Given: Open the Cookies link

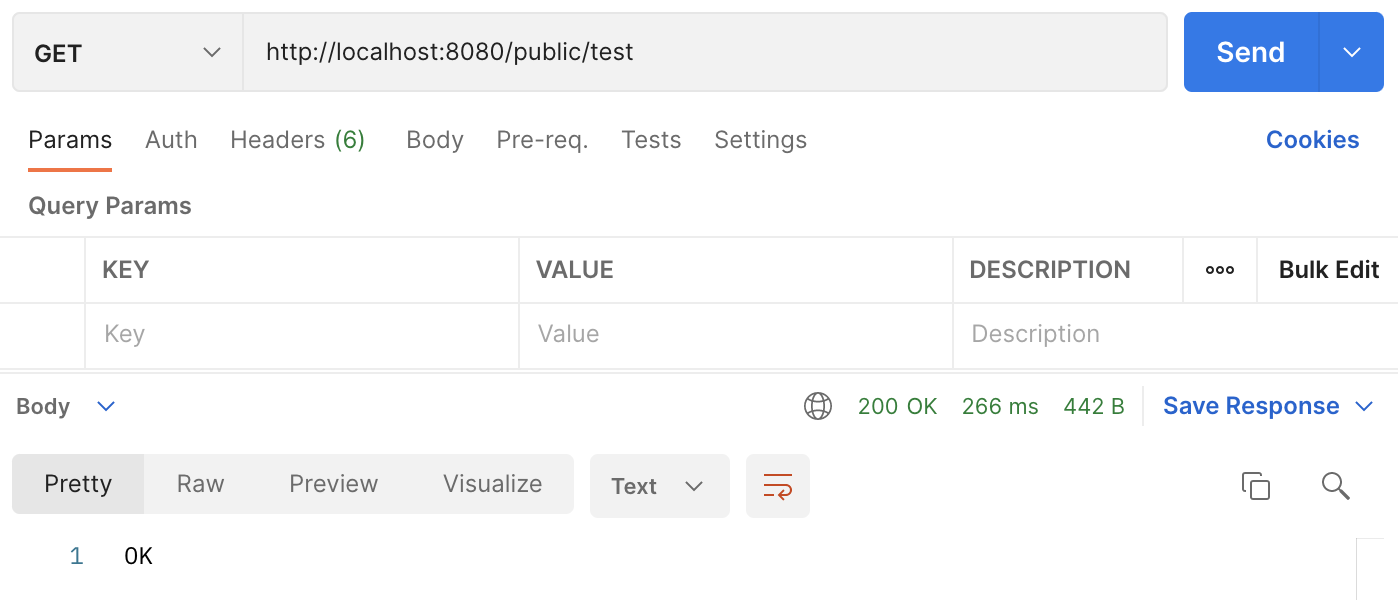Looking at the screenshot, I should tap(1312, 140).
